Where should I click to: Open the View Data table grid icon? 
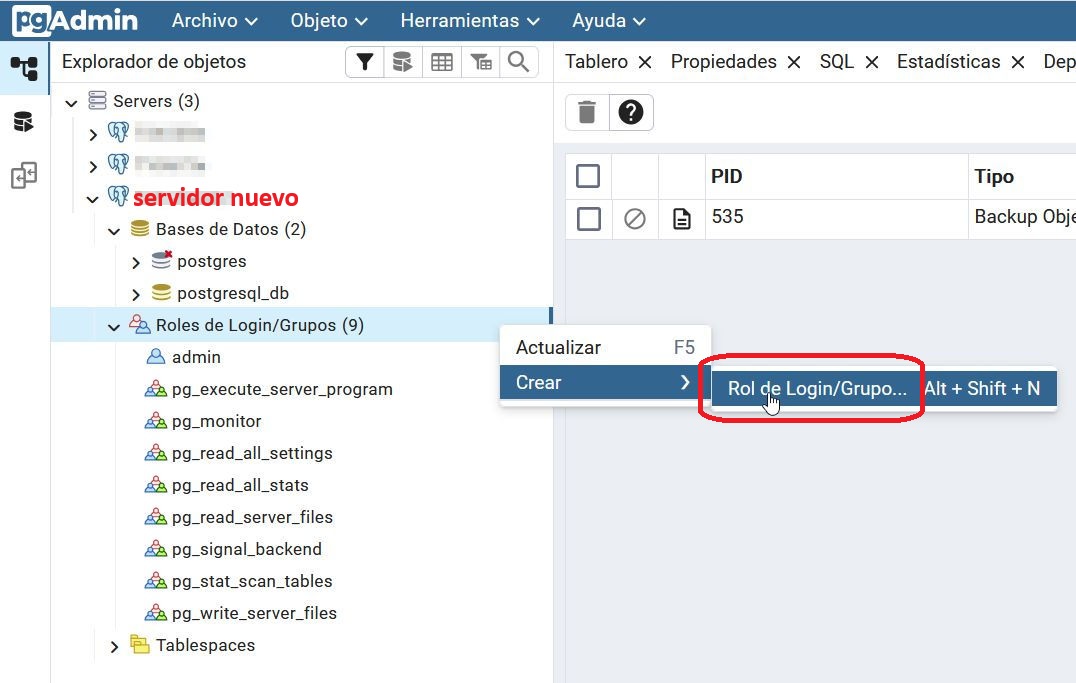coord(441,62)
